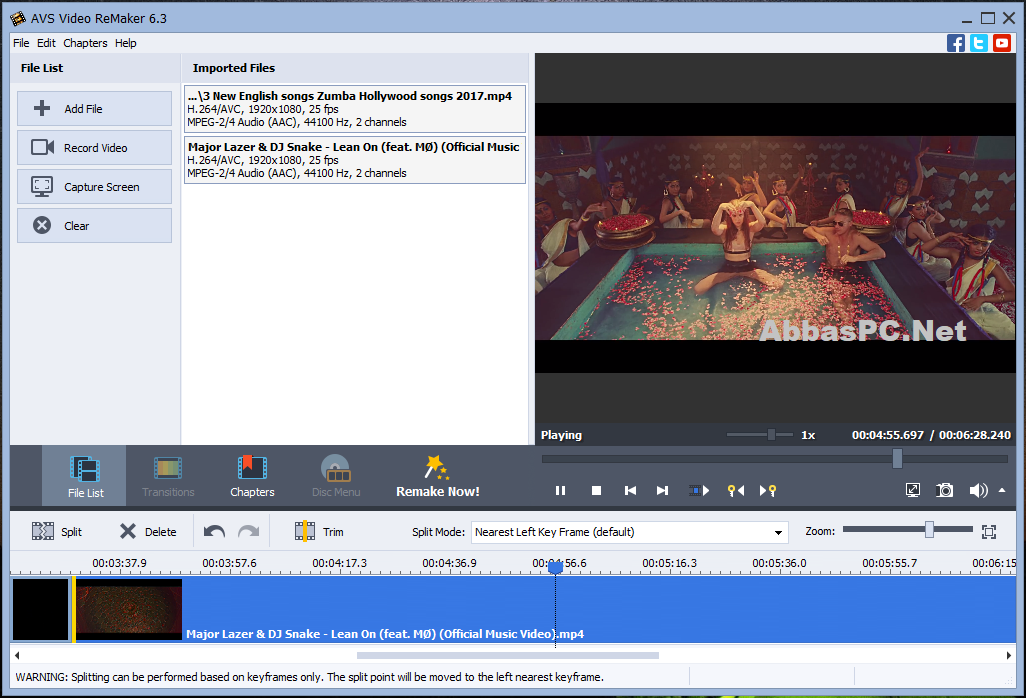Image resolution: width=1026 pixels, height=698 pixels.
Task: Go to the previous frame
Action: [x=630, y=491]
